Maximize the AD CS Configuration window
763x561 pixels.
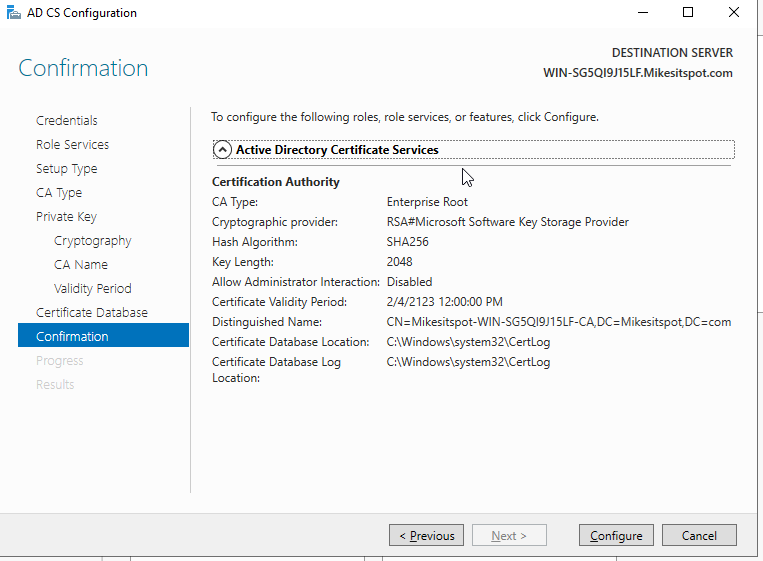pos(688,13)
